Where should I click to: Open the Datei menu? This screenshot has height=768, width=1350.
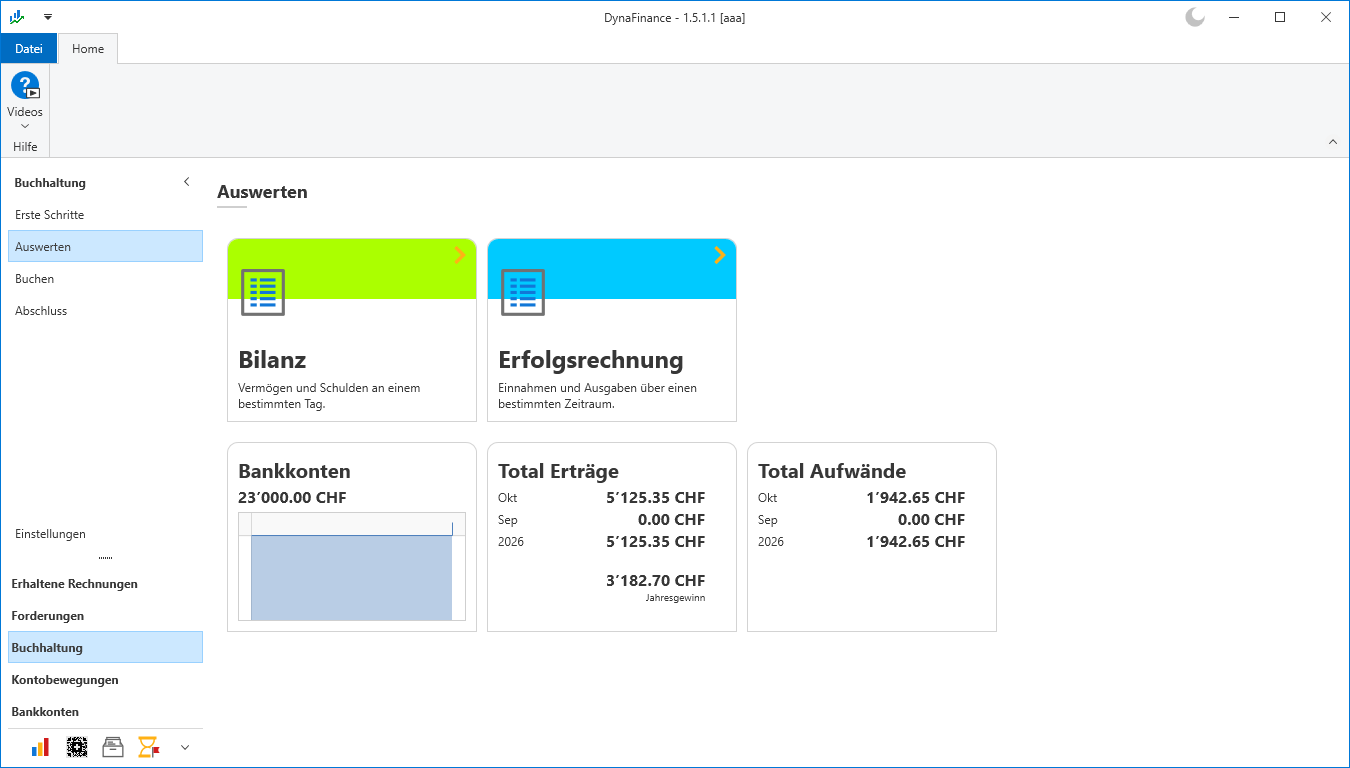[29, 49]
